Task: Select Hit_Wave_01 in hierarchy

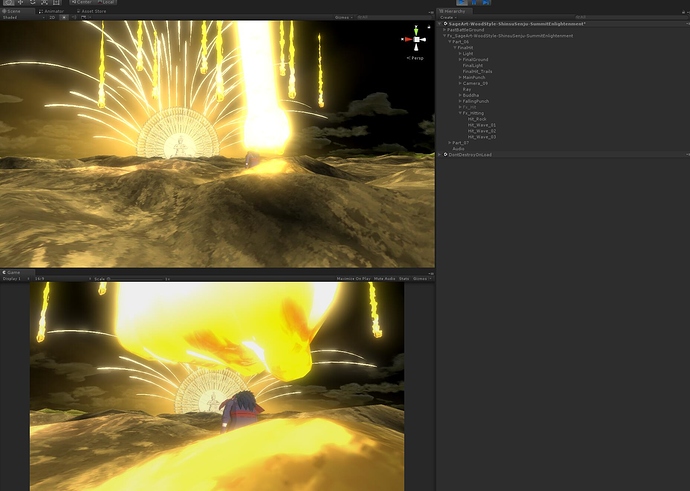Action: click(x=482, y=125)
